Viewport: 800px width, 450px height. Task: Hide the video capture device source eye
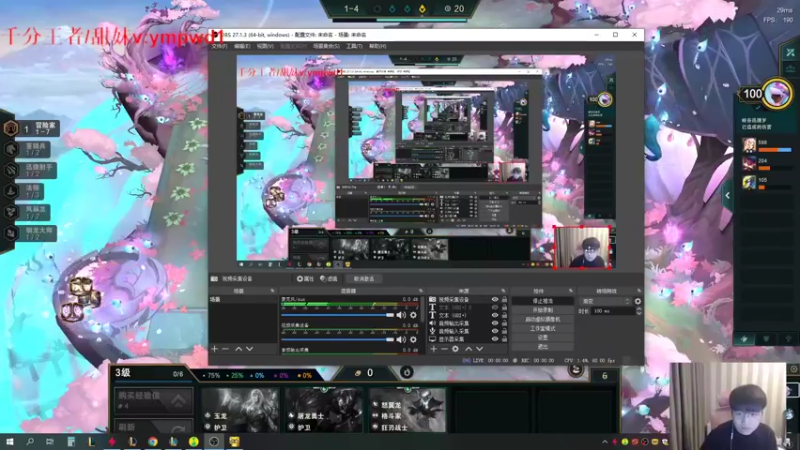[x=494, y=299]
